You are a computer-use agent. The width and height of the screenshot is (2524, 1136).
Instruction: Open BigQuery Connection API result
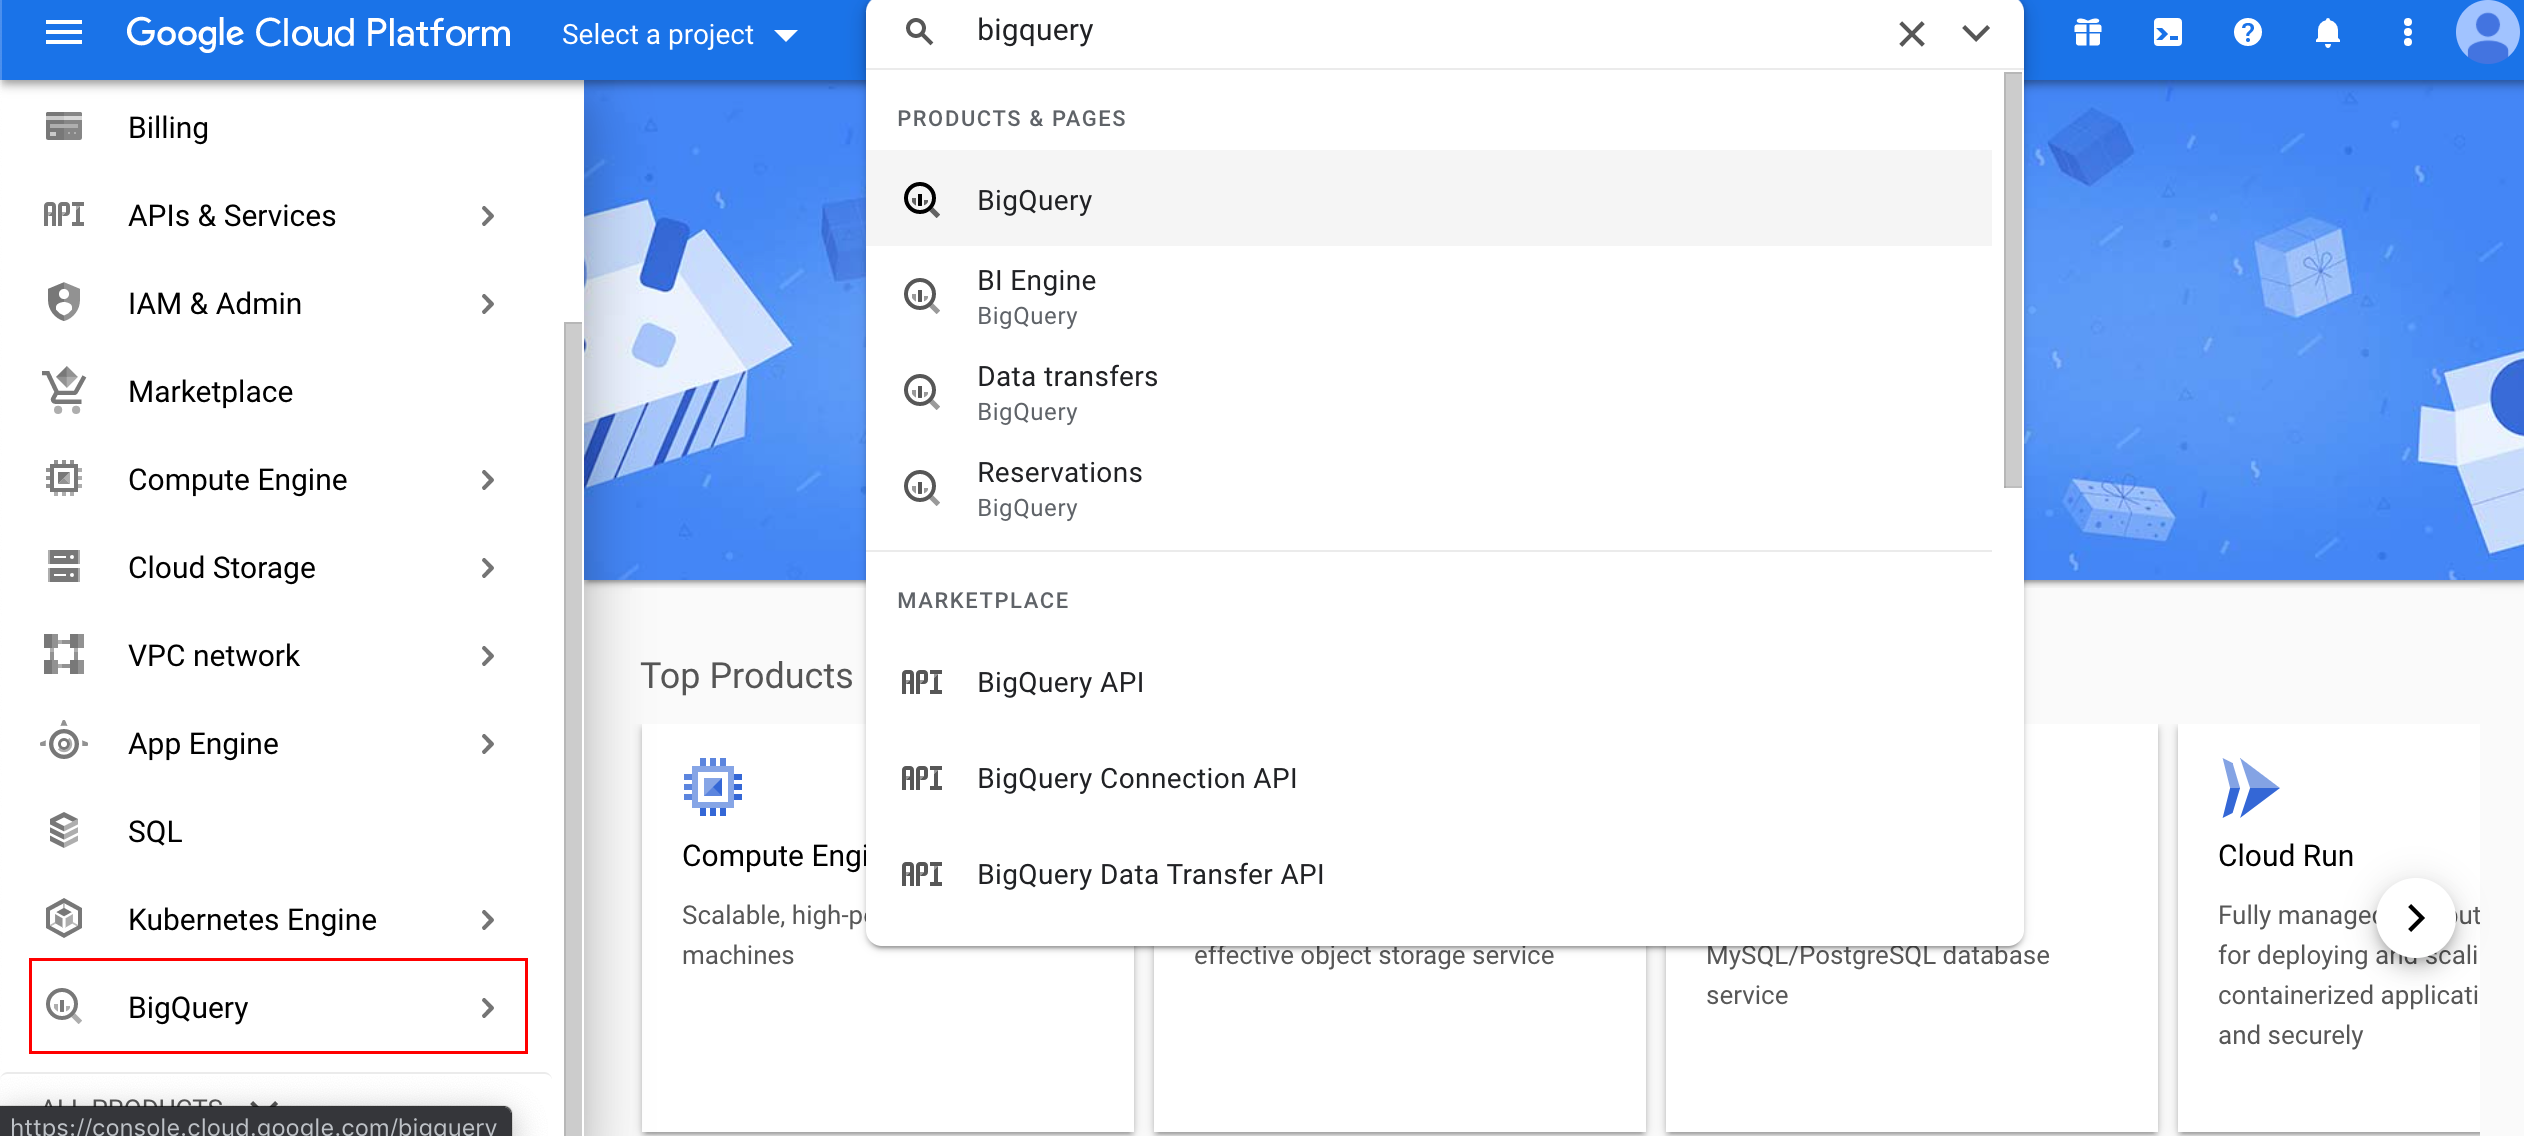point(1429,778)
